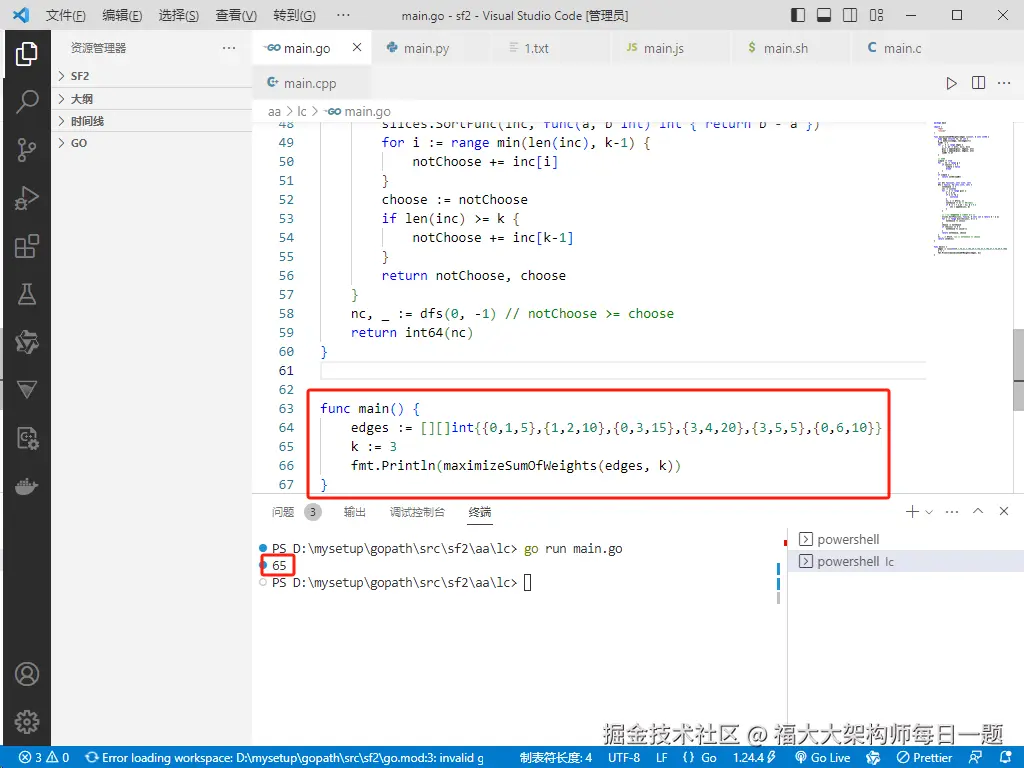Viewport: 1024px width, 768px height.
Task: Close the main.go tab
Action: pos(357,47)
